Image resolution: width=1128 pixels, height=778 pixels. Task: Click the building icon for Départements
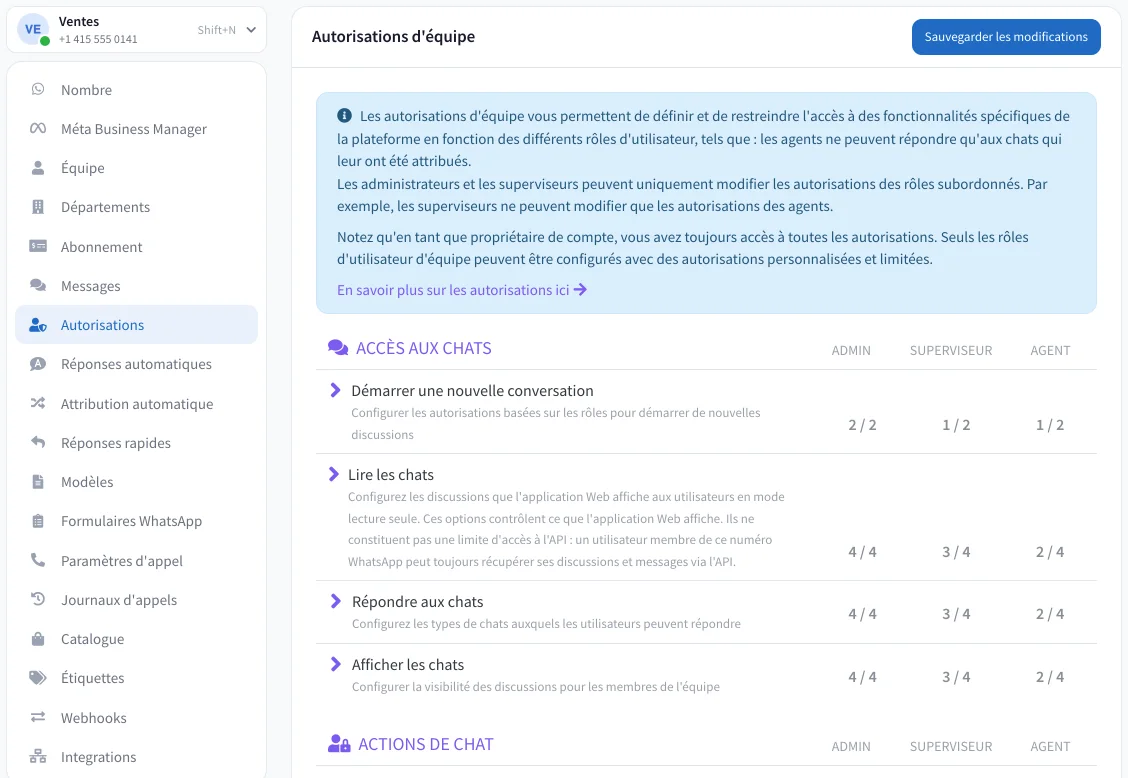point(38,207)
